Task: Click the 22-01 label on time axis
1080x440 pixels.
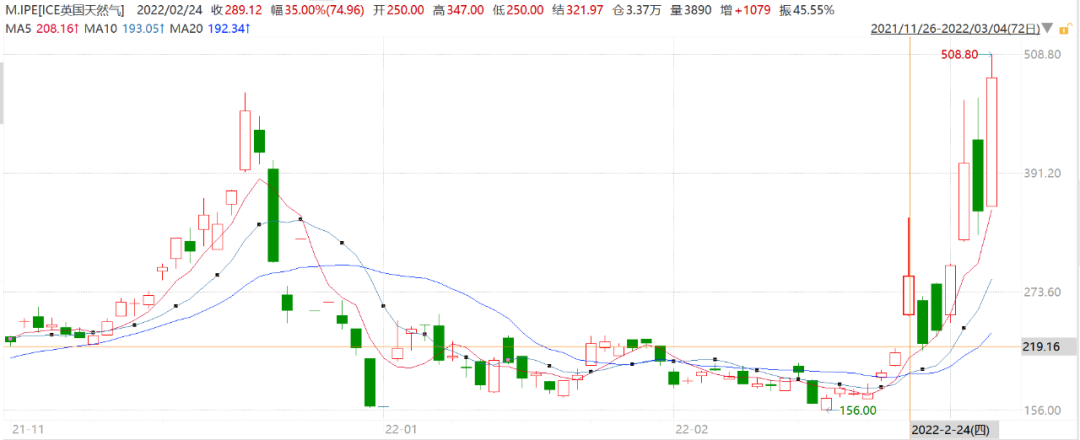Action: (x=399, y=429)
